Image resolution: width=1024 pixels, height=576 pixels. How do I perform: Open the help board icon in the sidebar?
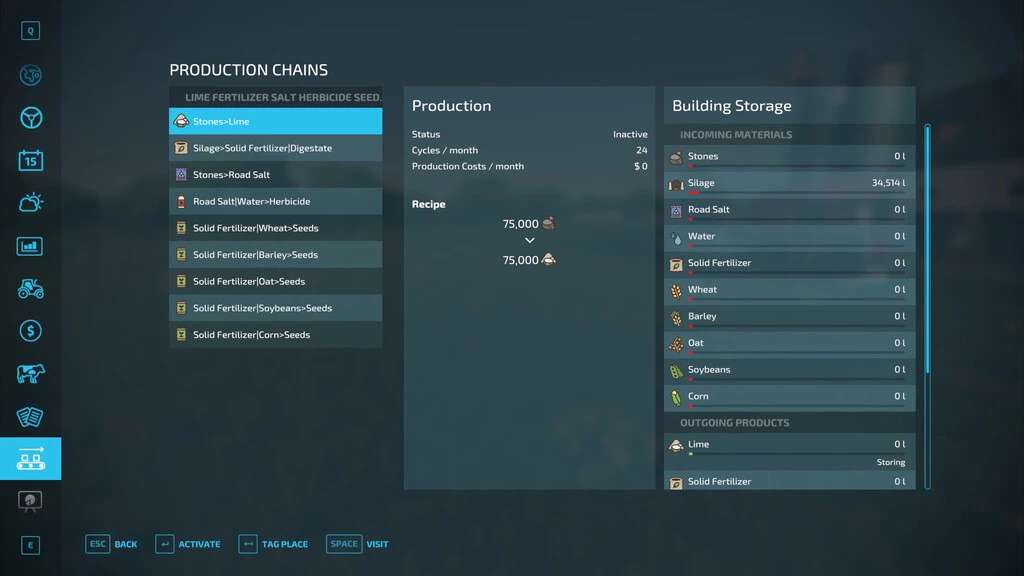(x=30, y=501)
